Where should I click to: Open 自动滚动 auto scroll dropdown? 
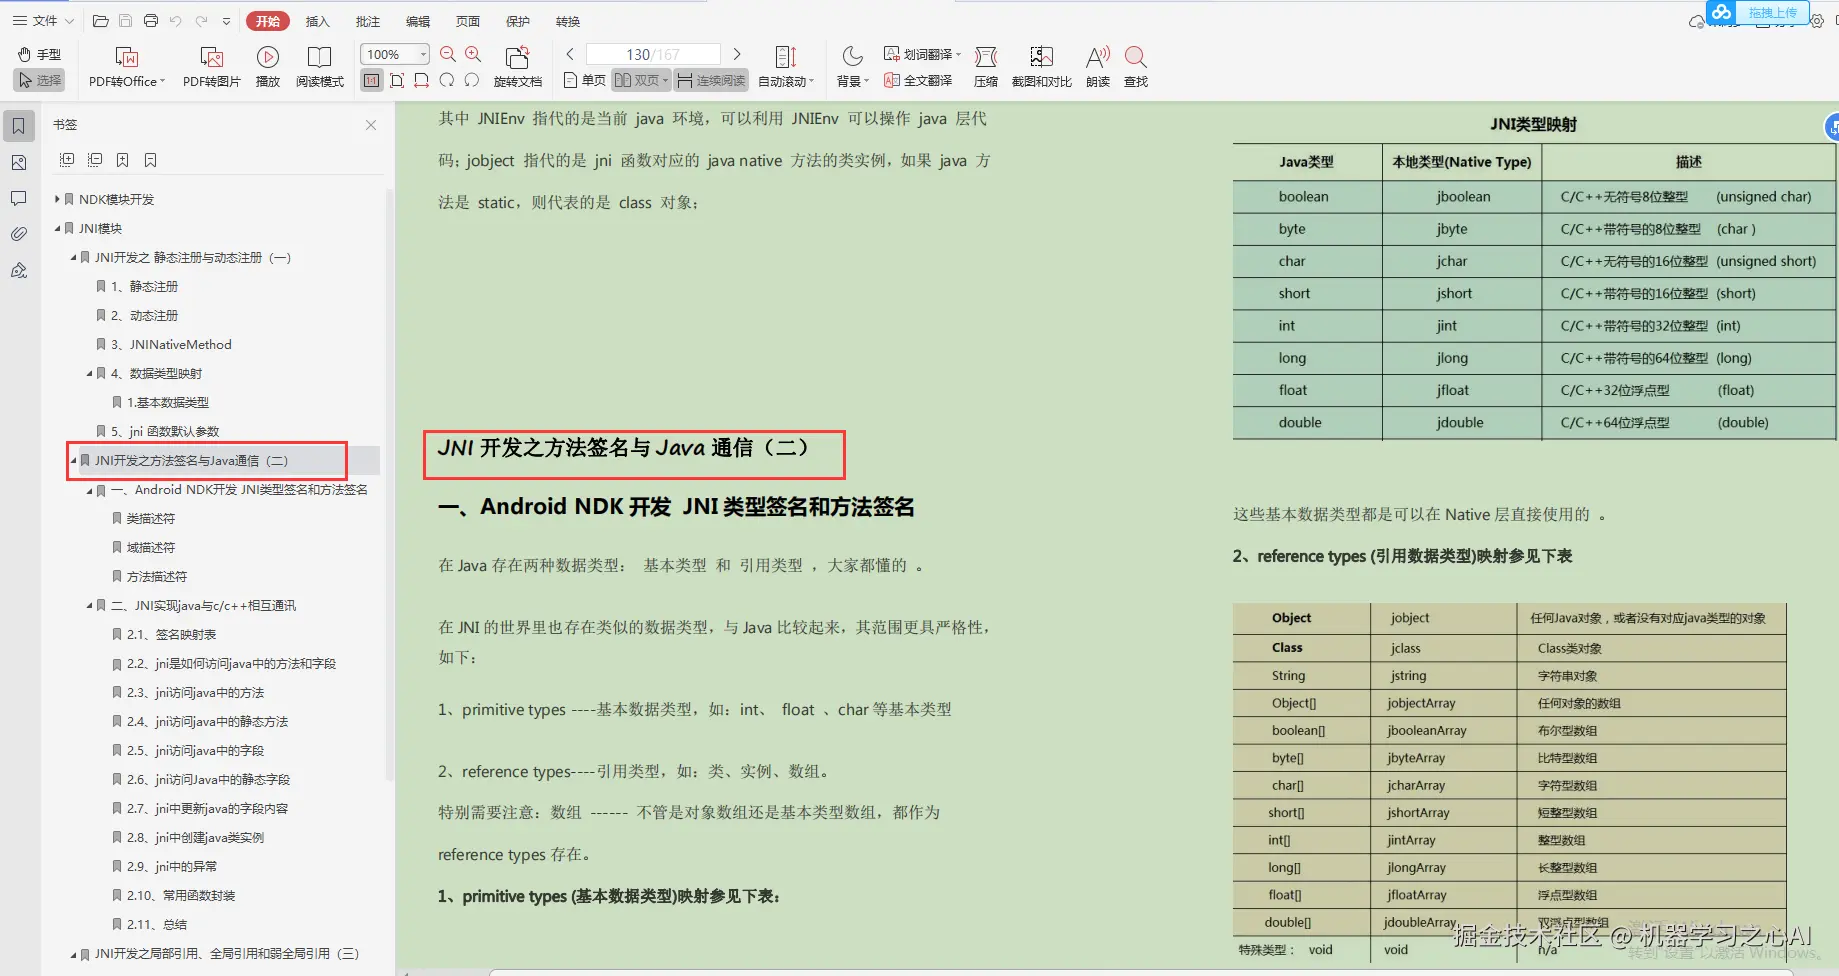(x=786, y=67)
